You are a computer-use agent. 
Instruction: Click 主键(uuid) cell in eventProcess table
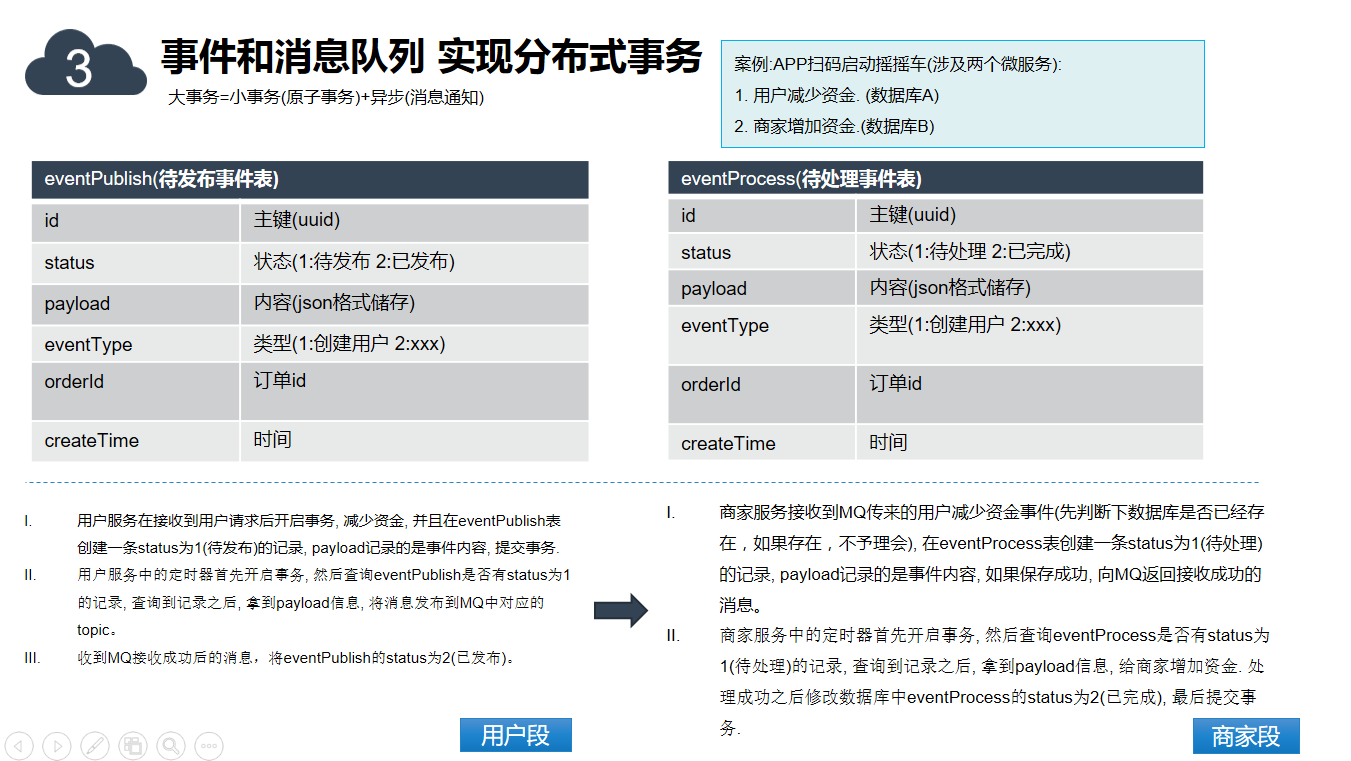pyautogui.click(x=1030, y=216)
